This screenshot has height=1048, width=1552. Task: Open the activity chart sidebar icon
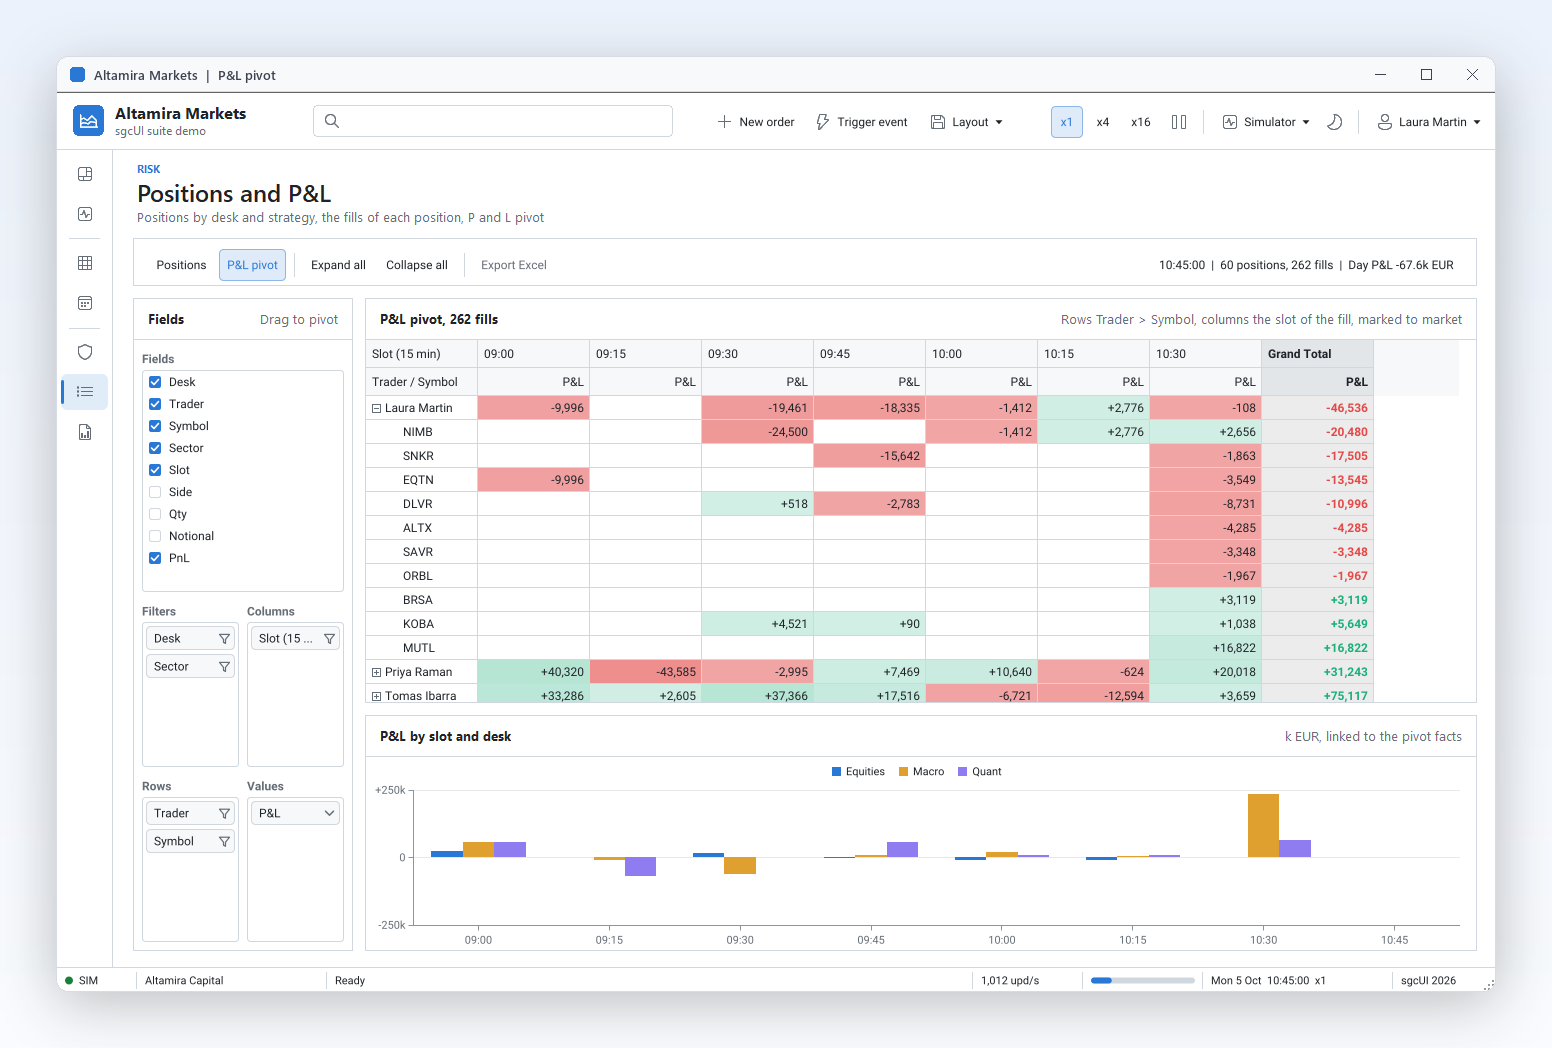tap(85, 214)
